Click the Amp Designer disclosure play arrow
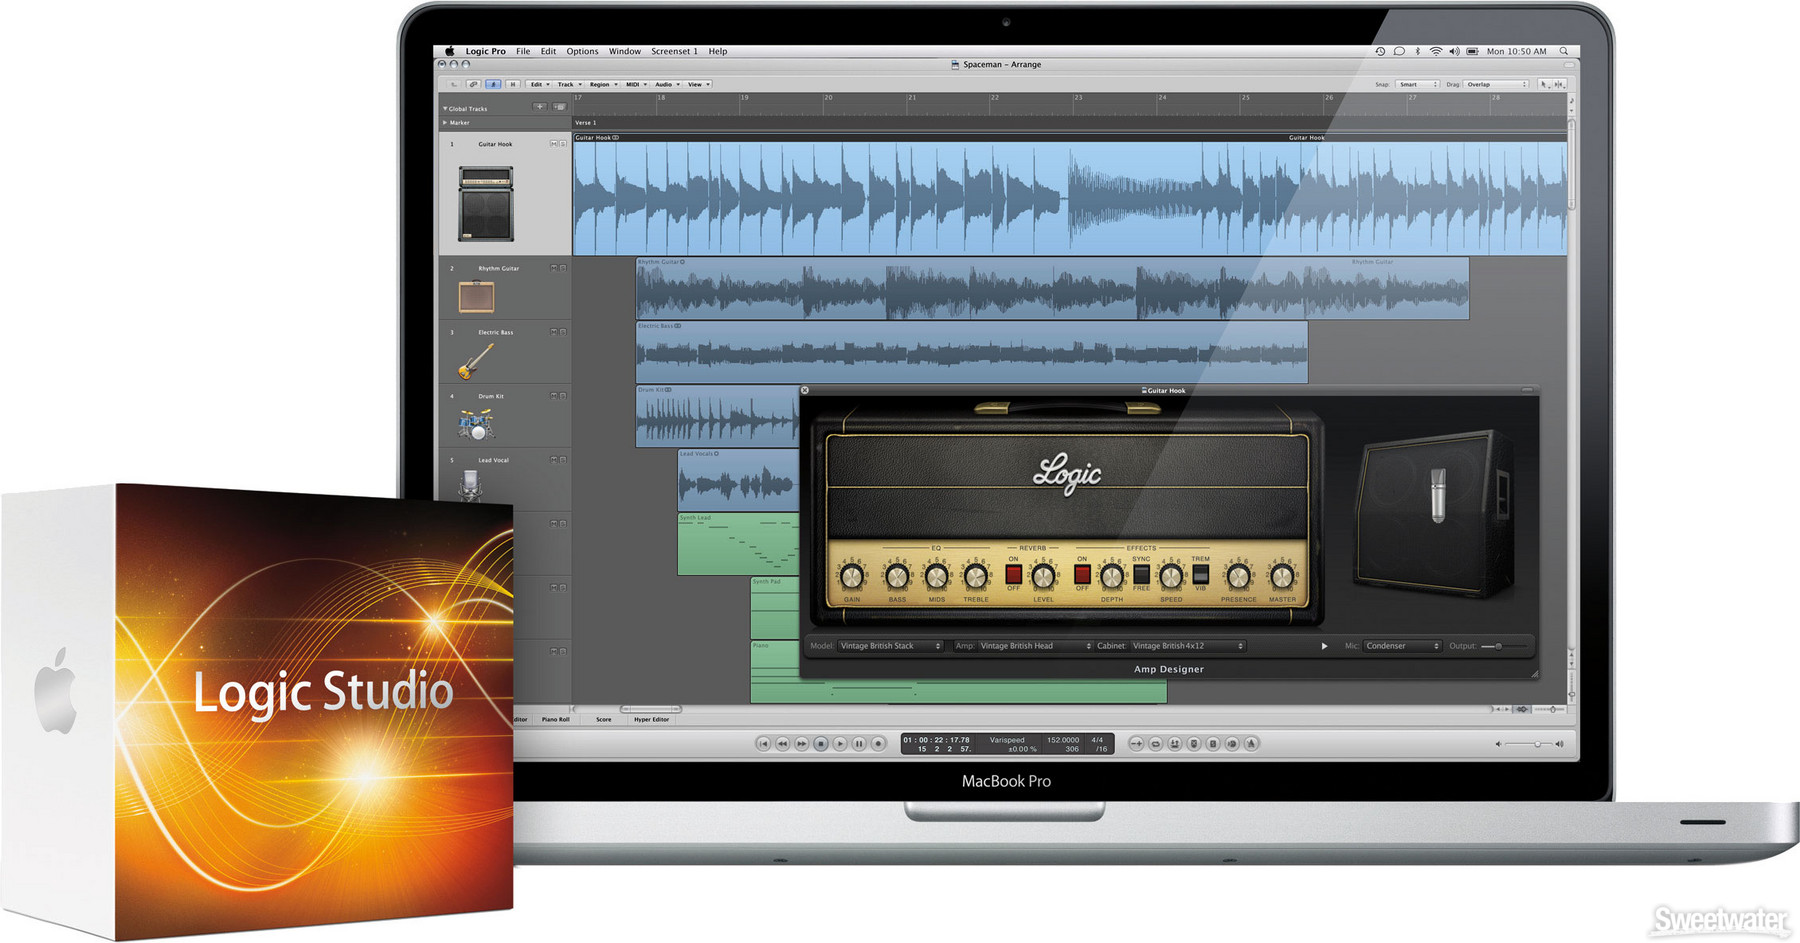This screenshot has width=1800, height=943. coord(1324,646)
